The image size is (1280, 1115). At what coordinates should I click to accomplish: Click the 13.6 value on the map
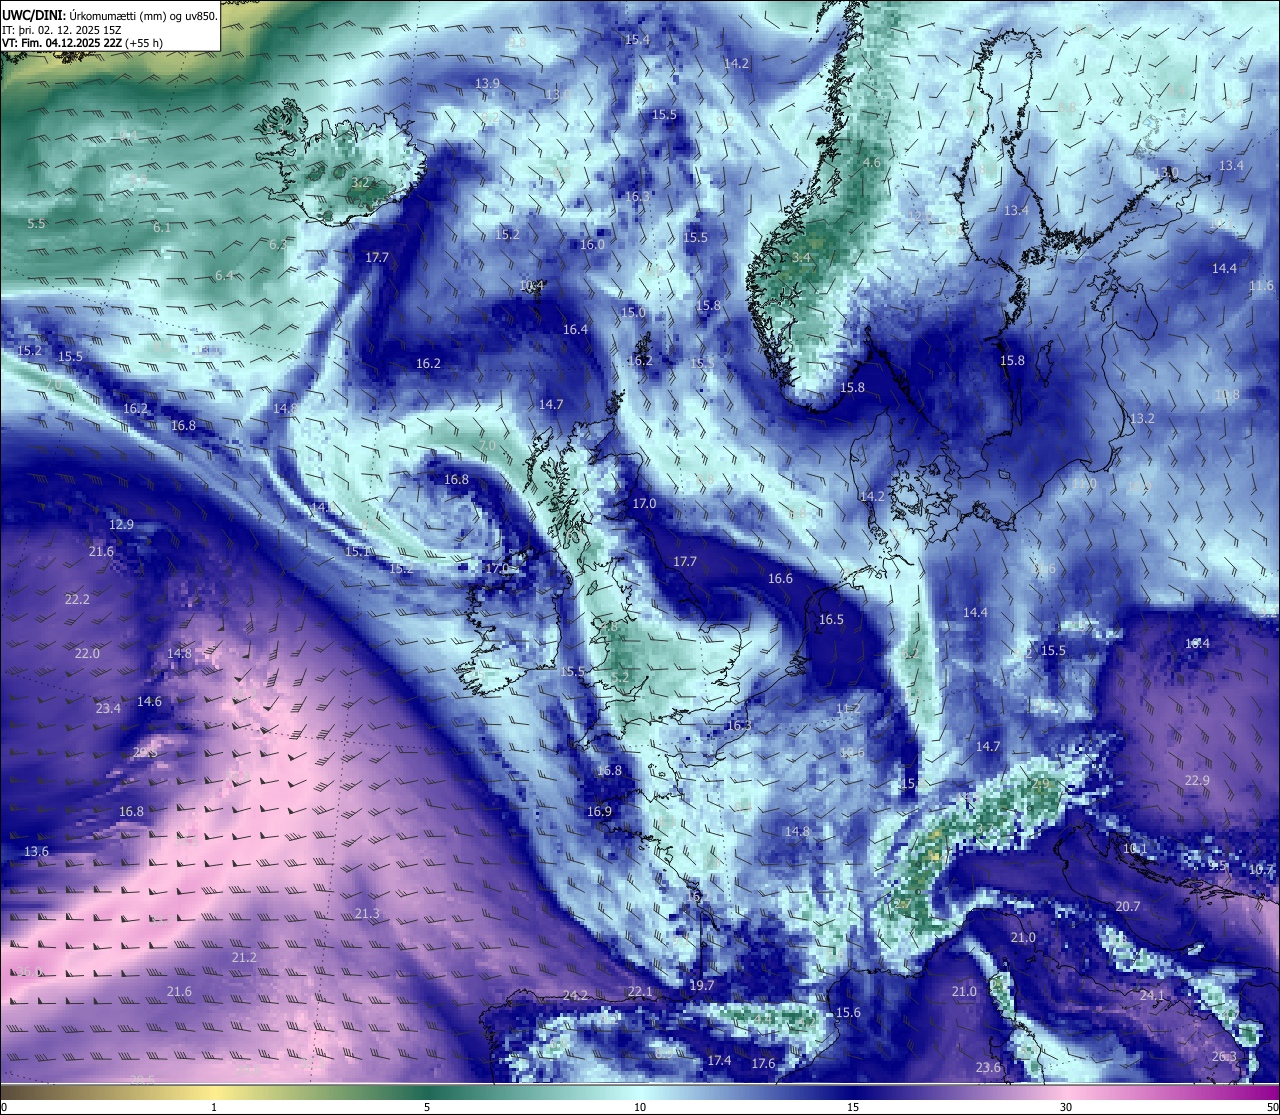pyautogui.click(x=36, y=851)
